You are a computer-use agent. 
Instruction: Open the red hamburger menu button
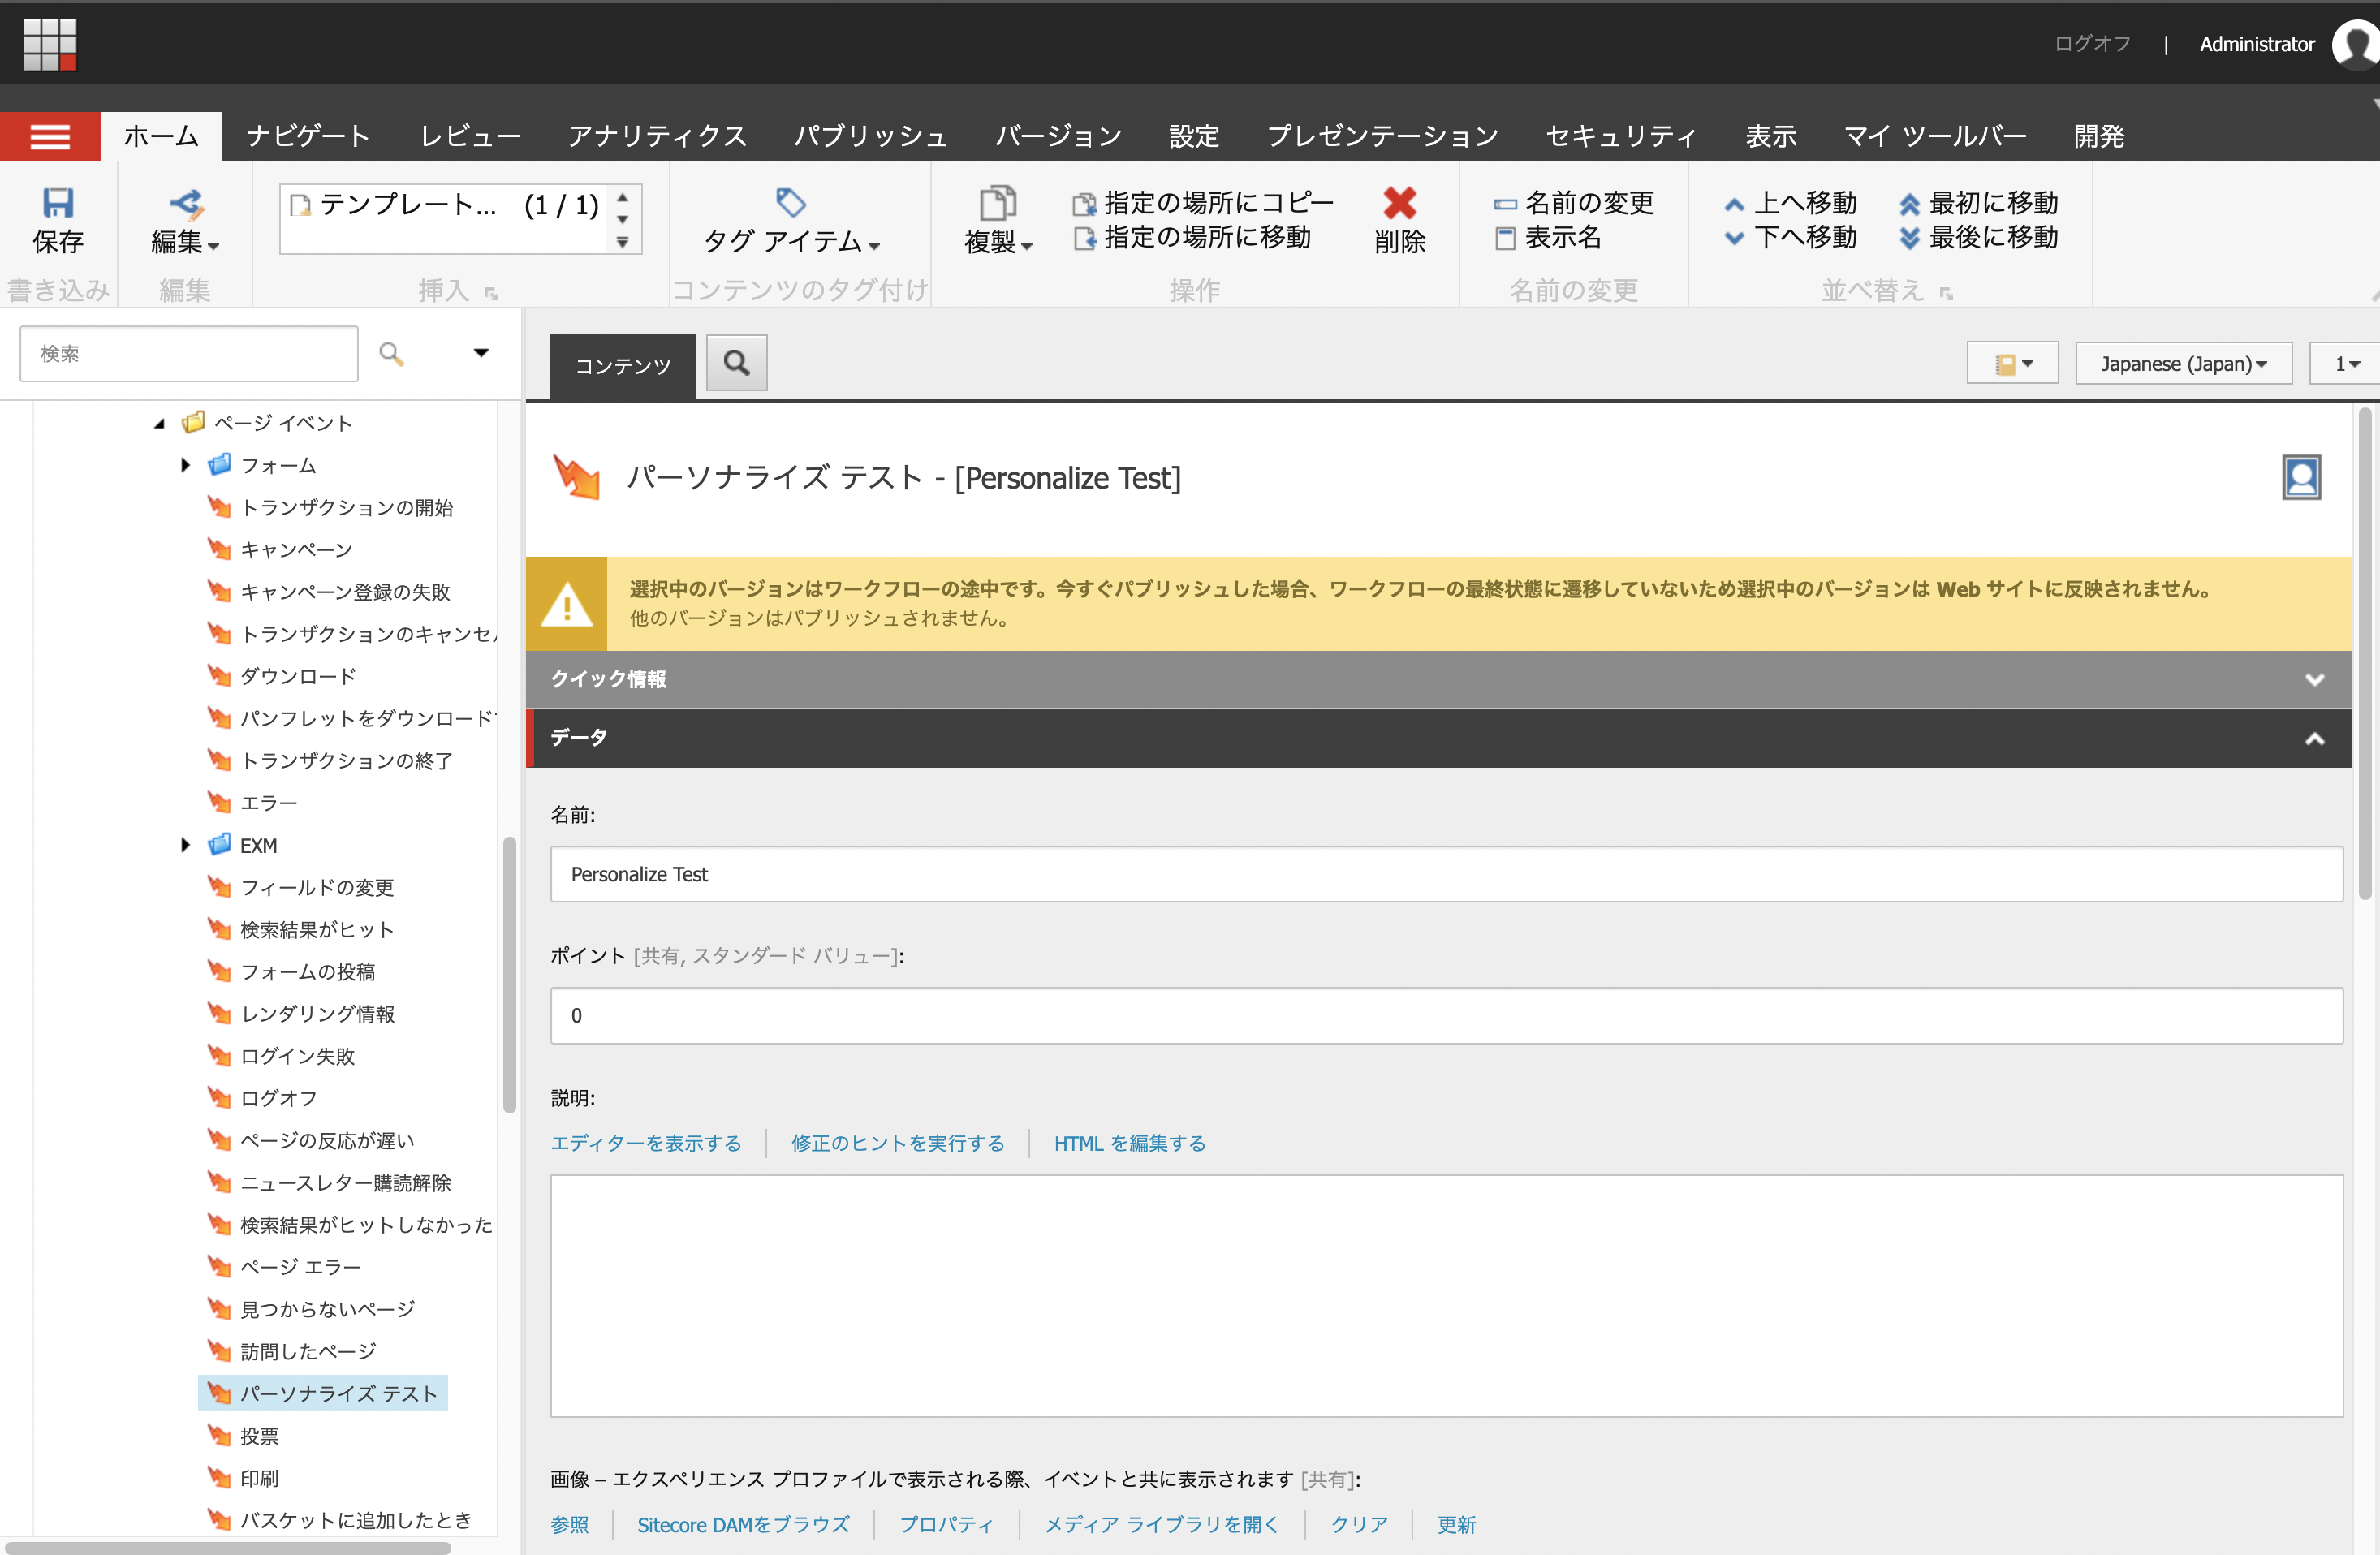pyautogui.click(x=50, y=136)
